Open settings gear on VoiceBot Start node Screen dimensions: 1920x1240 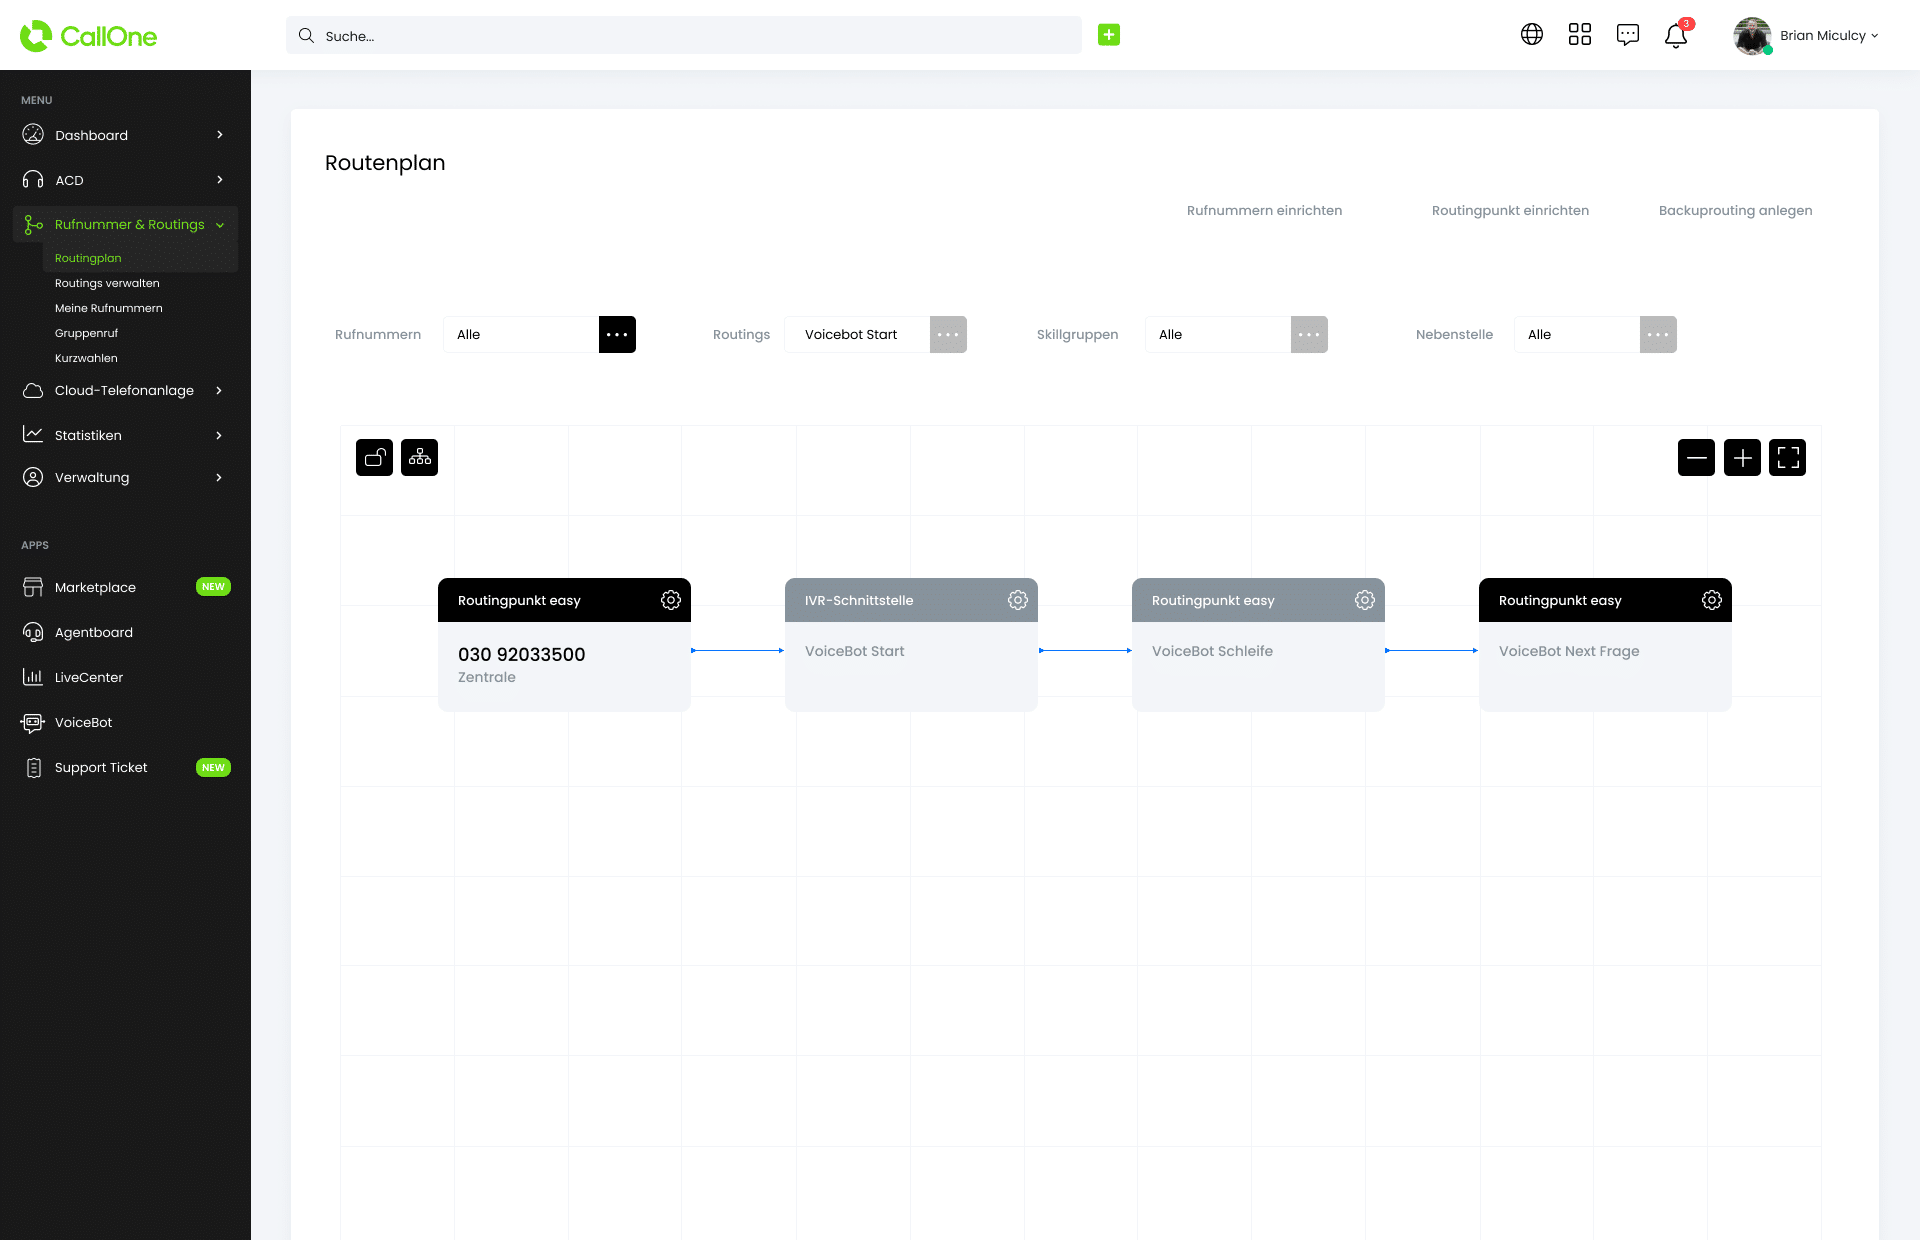tap(1017, 599)
